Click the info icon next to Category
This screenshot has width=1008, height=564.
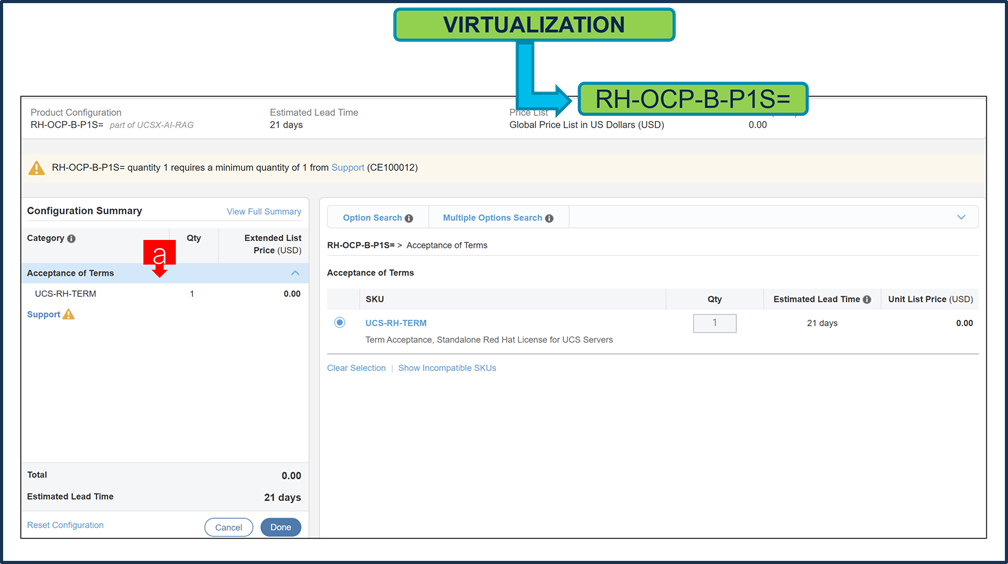click(x=71, y=239)
